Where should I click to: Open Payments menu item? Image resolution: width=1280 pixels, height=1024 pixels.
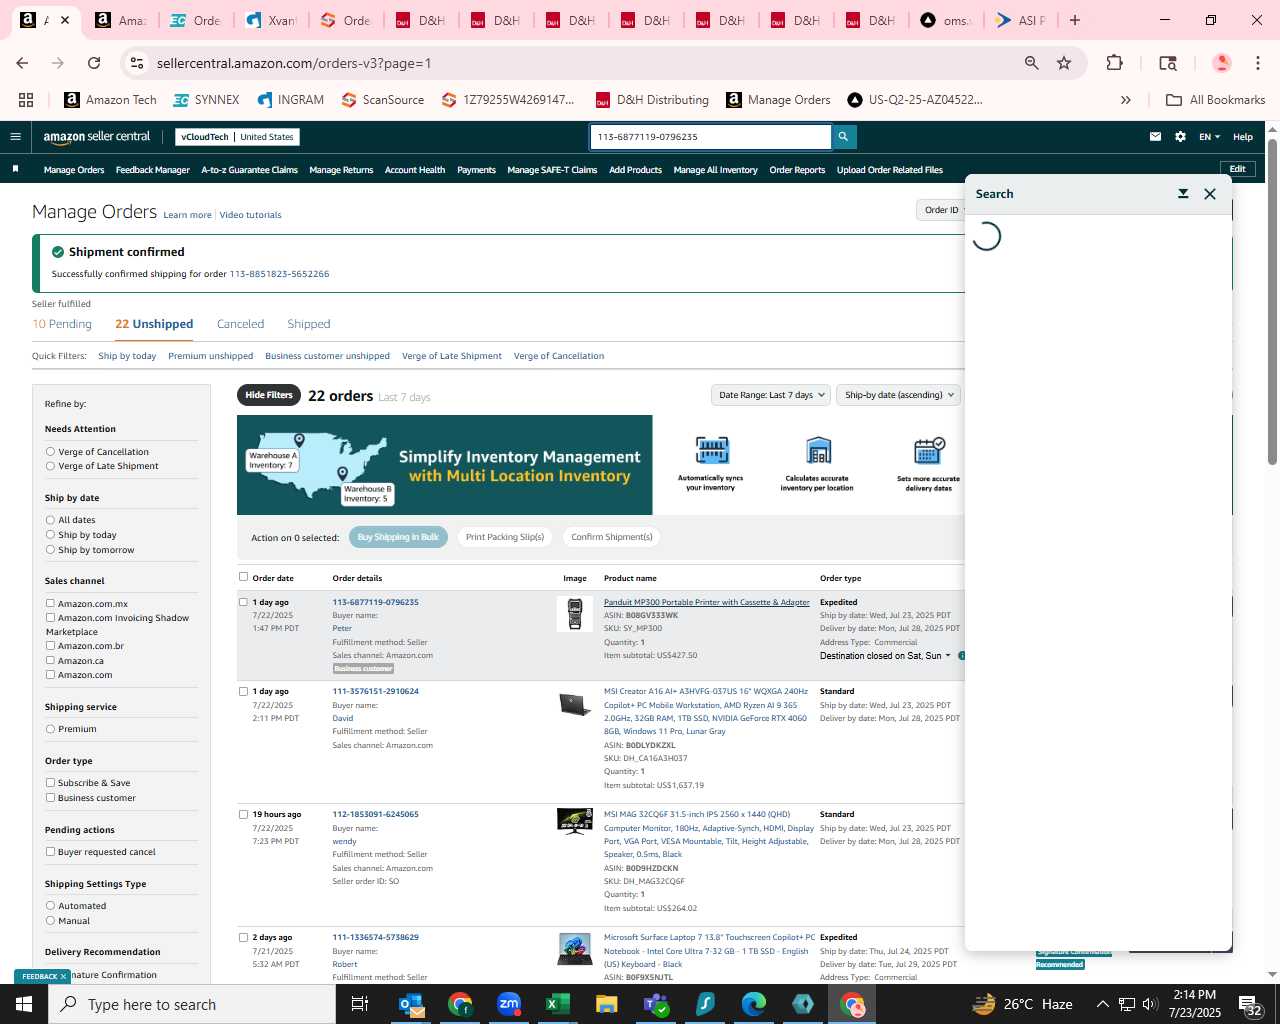coord(476,170)
